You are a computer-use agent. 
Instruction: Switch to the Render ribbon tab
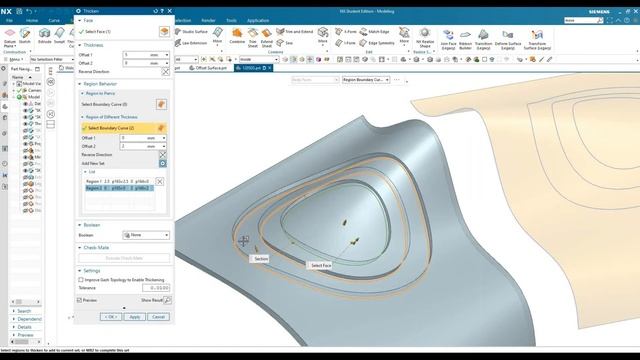208,20
